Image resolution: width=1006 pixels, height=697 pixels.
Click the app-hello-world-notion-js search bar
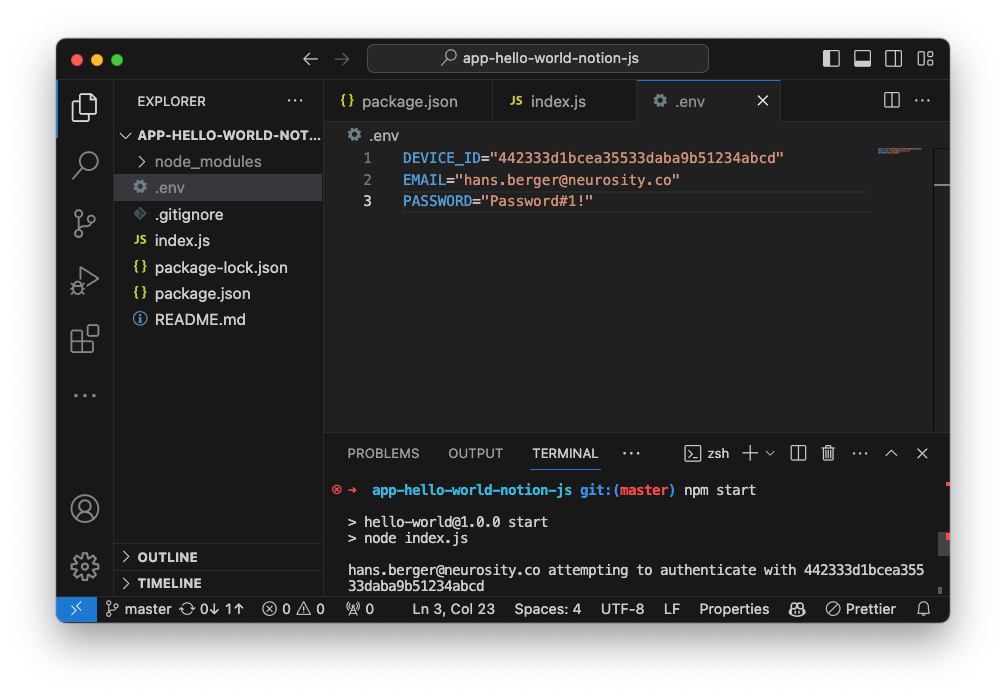[537, 58]
